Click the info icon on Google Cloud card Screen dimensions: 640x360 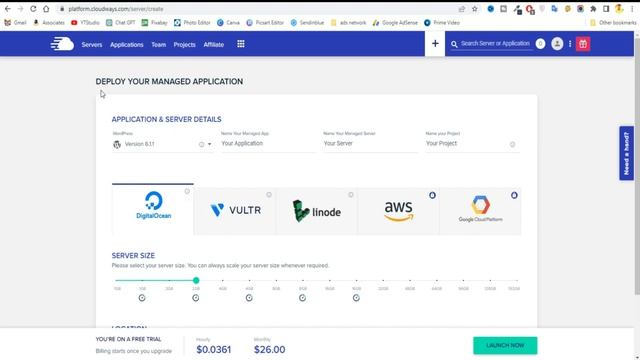(514, 195)
